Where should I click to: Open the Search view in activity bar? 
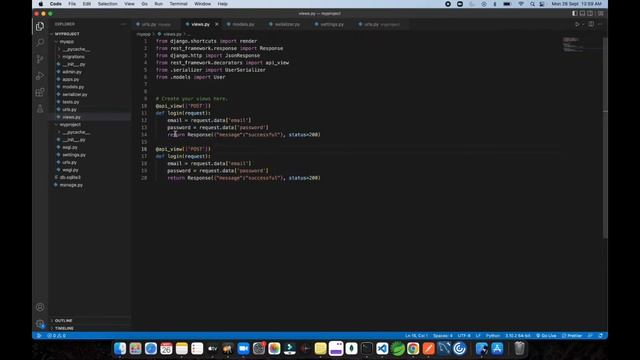(40, 42)
